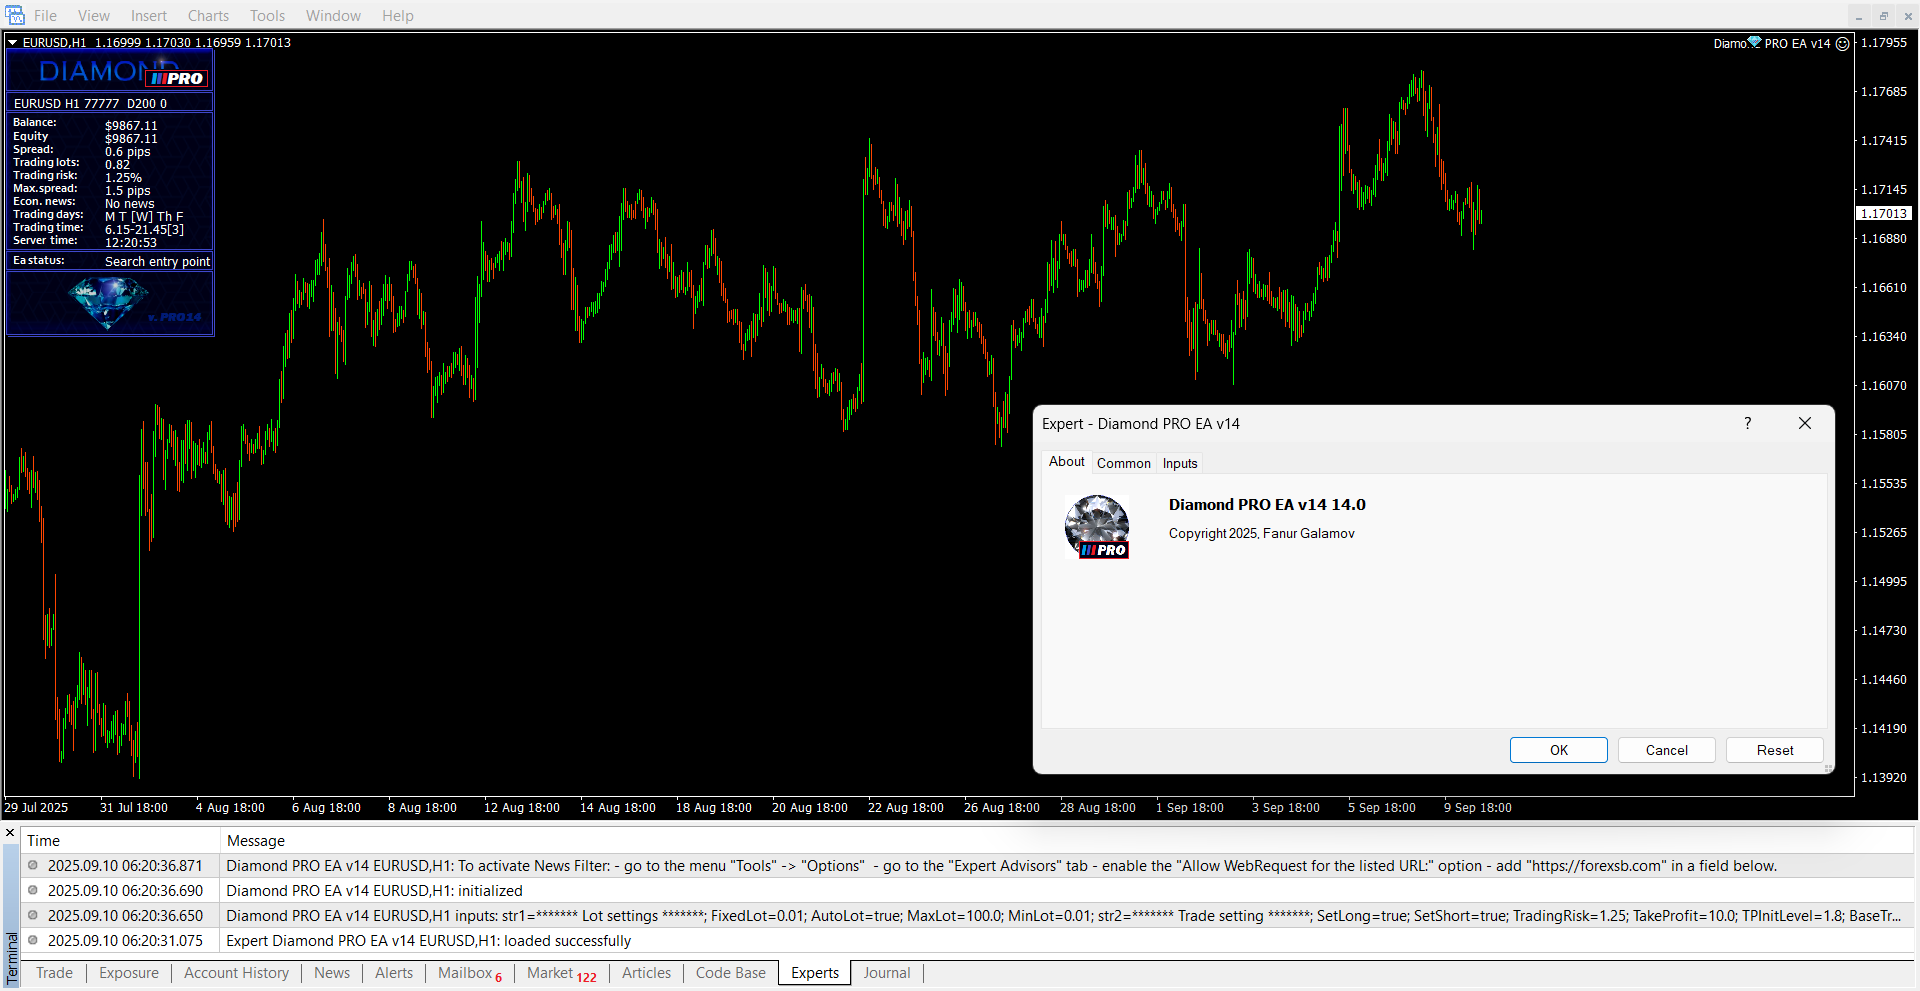Open the Journal tab in Terminal
This screenshot has width=1920, height=991.
(887, 973)
